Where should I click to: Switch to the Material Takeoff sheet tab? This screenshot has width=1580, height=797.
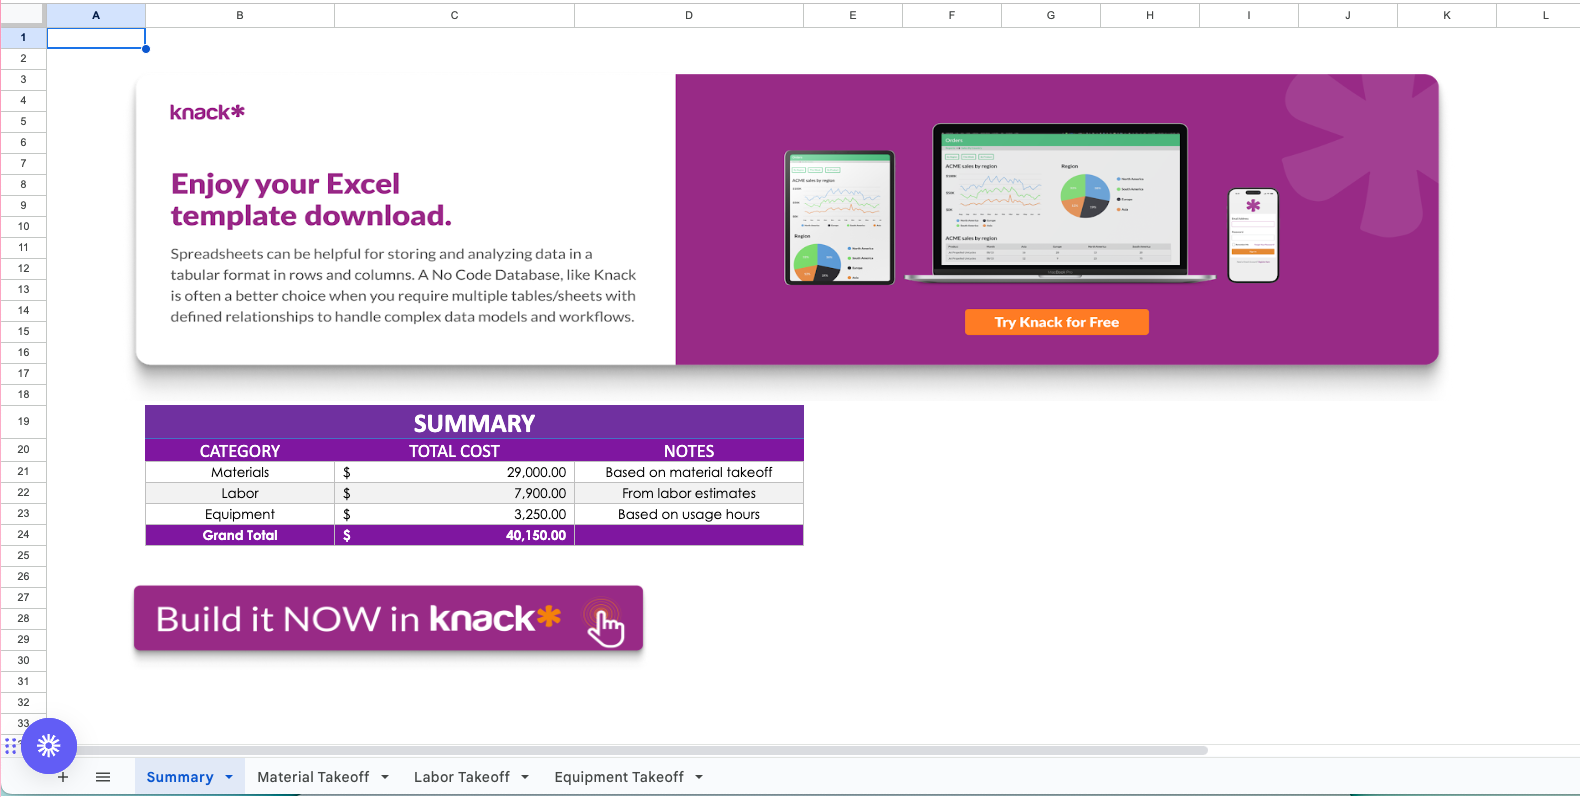click(x=313, y=777)
